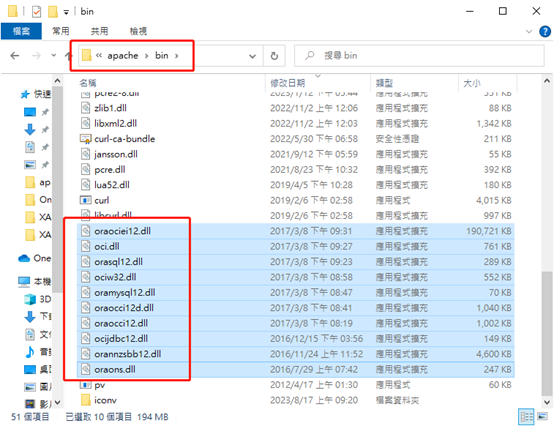
Task: Sort by the 名稱 column header
Action: 88,83
